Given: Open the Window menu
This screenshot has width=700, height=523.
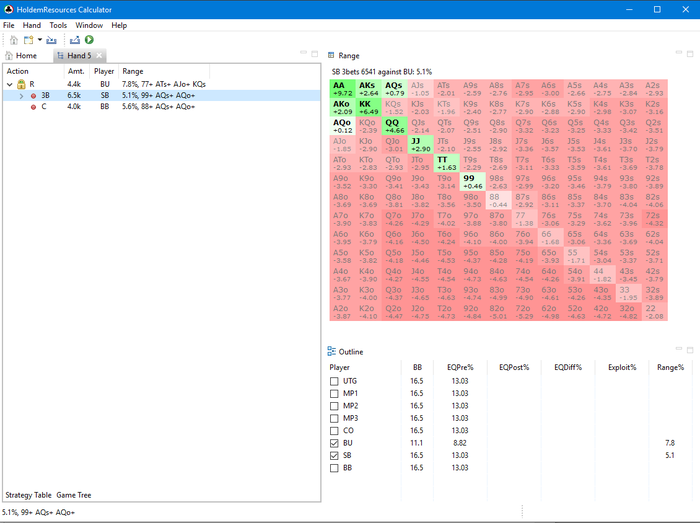Looking at the screenshot, I should (x=89, y=25).
